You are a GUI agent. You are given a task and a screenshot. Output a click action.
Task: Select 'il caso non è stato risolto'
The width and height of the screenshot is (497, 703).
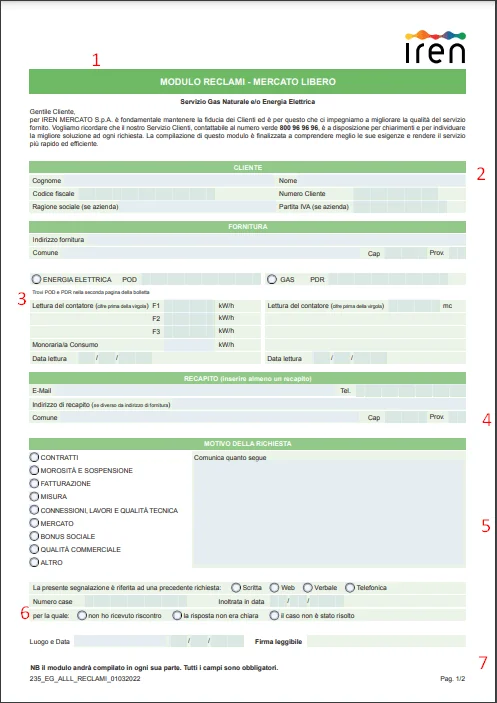tap(274, 616)
